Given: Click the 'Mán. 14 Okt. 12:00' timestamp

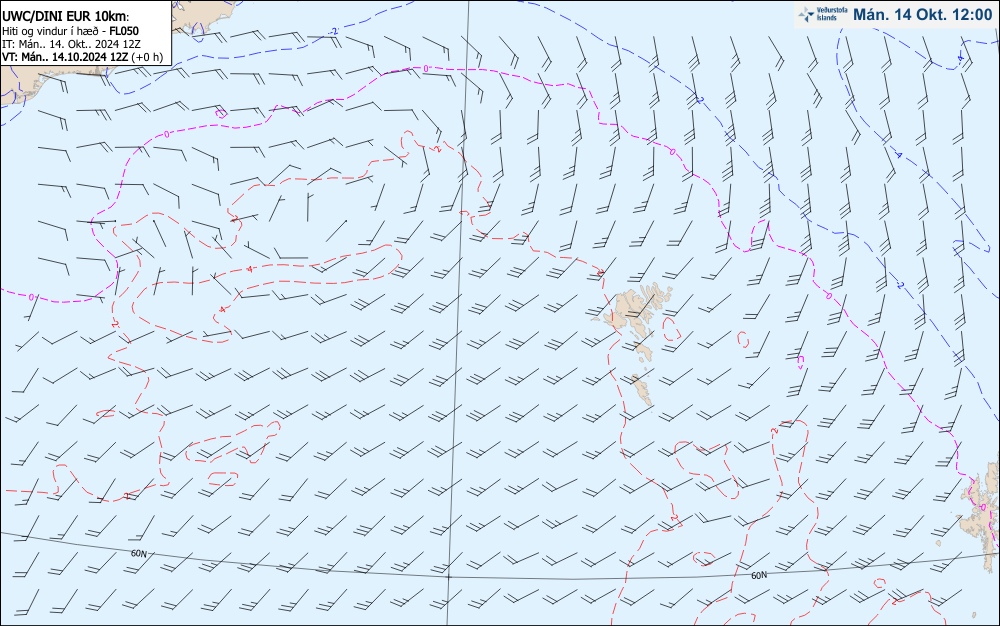Looking at the screenshot, I should (922, 14).
